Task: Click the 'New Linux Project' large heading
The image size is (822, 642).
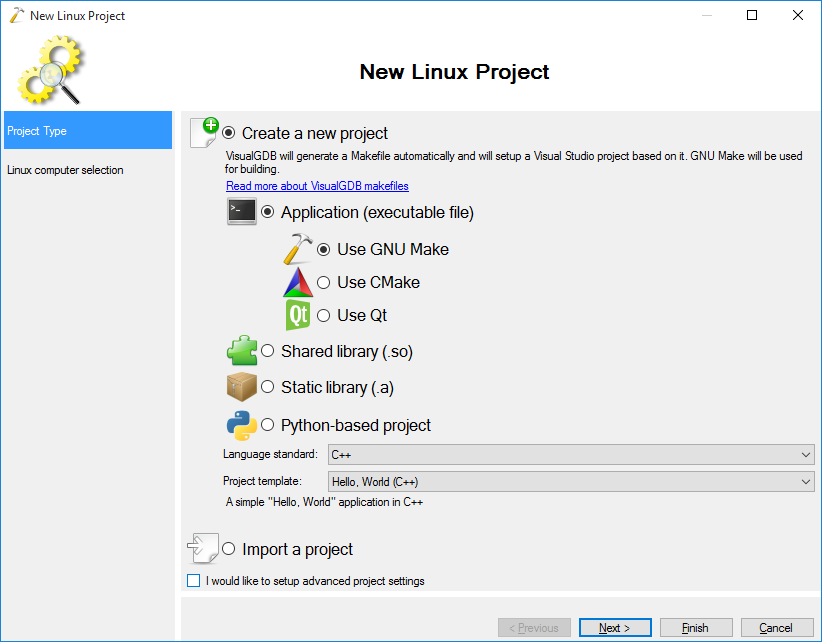Action: pos(454,72)
